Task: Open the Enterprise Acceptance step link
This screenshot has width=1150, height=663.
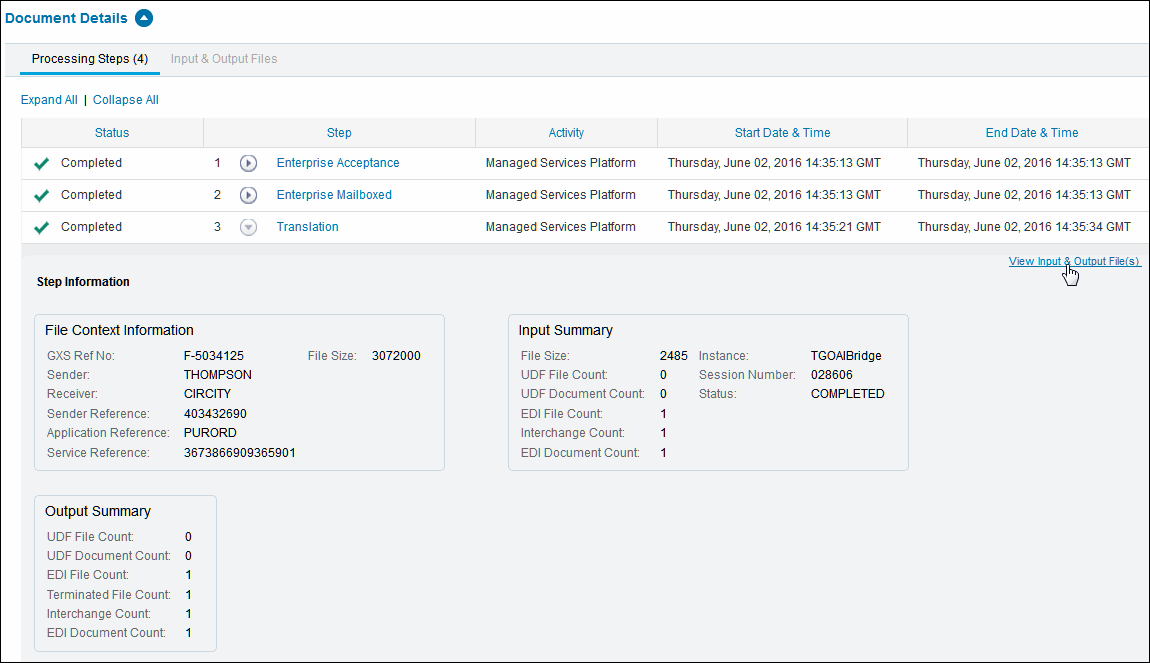Action: tap(338, 163)
